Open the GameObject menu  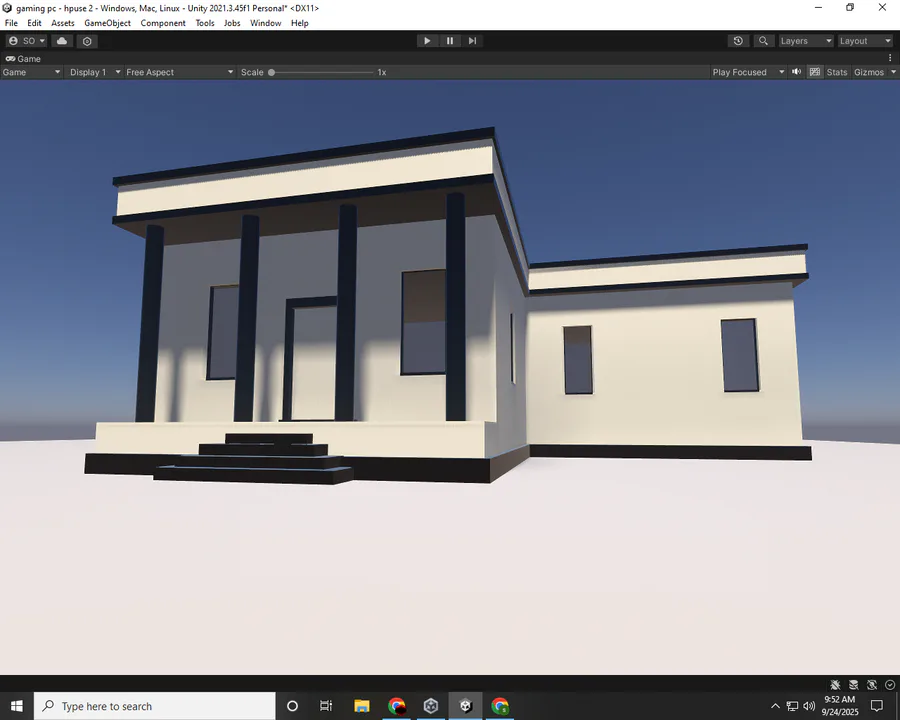pos(107,23)
